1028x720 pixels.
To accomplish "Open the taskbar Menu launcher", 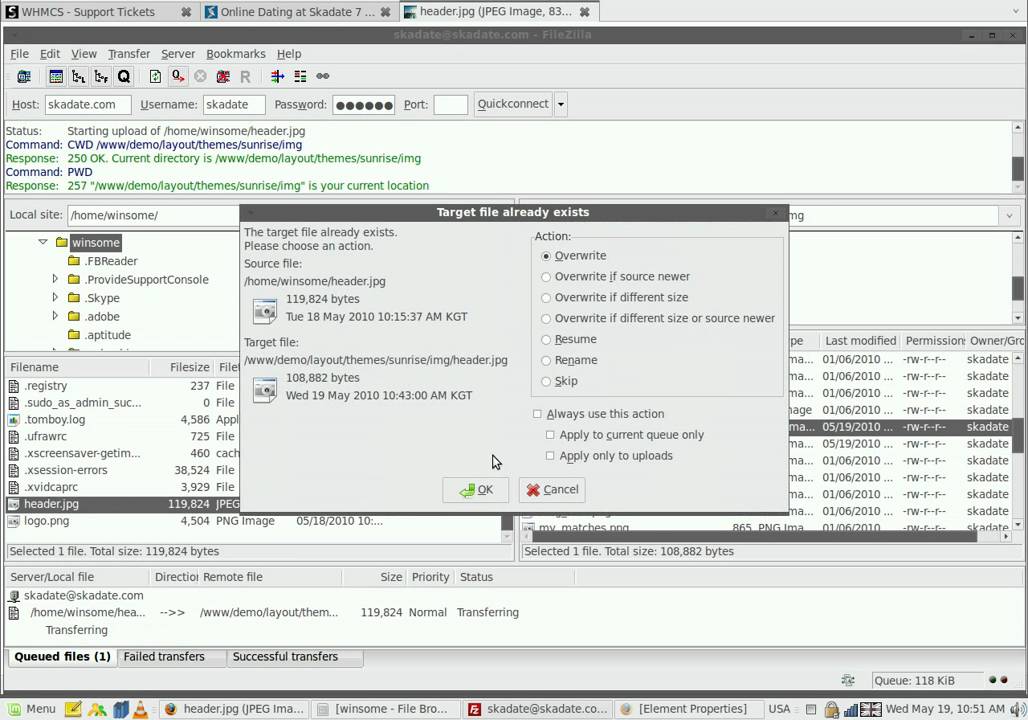I will tap(32, 709).
